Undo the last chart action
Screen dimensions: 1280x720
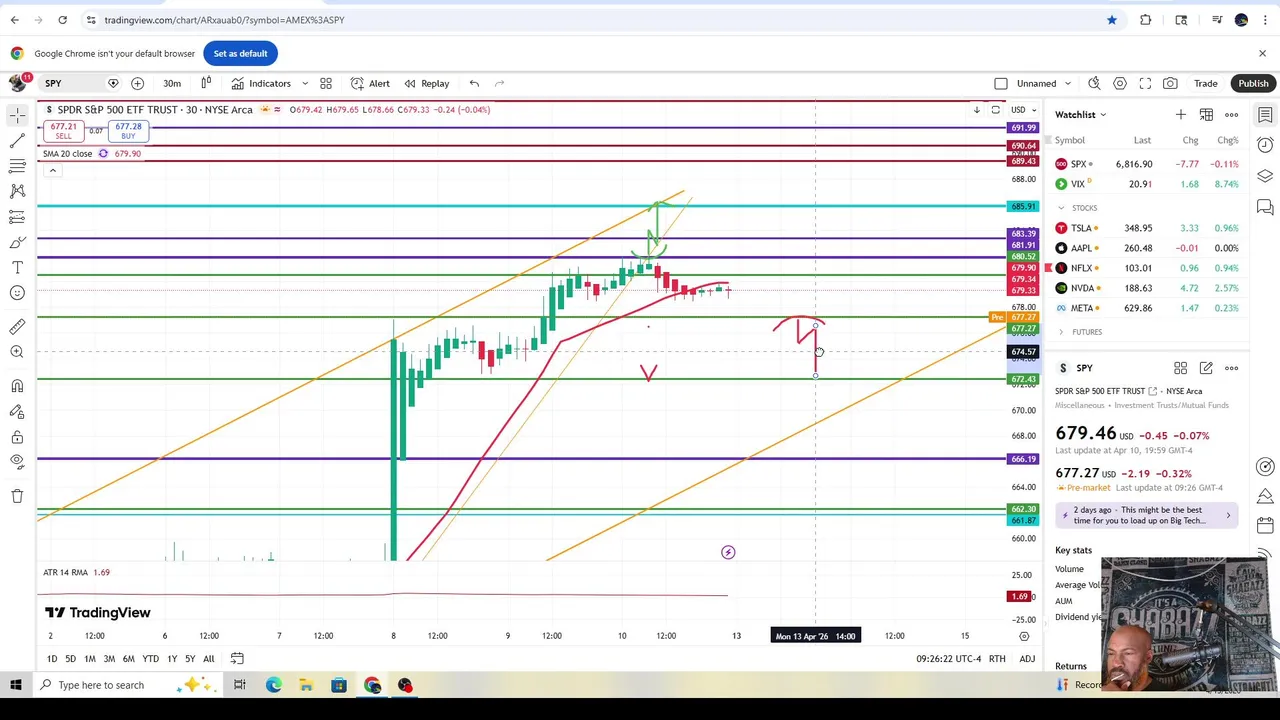474,84
